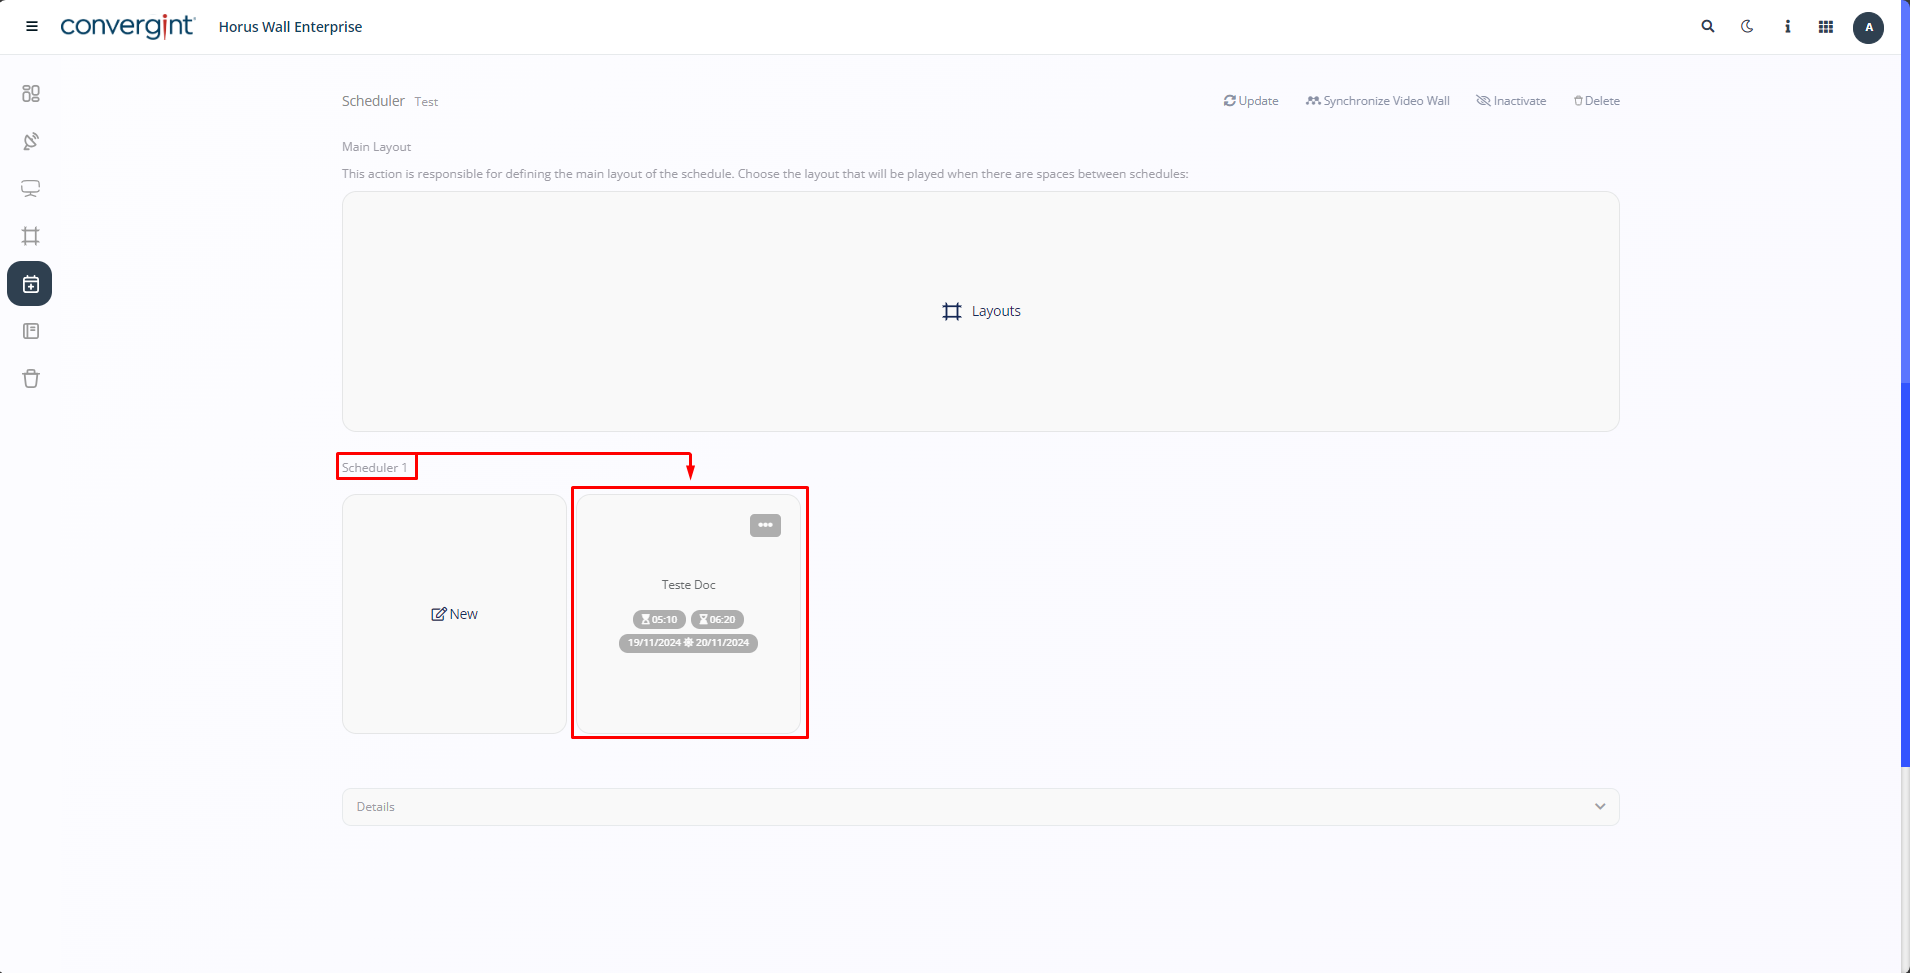Open the trash icon in sidebar

[x=31, y=379]
